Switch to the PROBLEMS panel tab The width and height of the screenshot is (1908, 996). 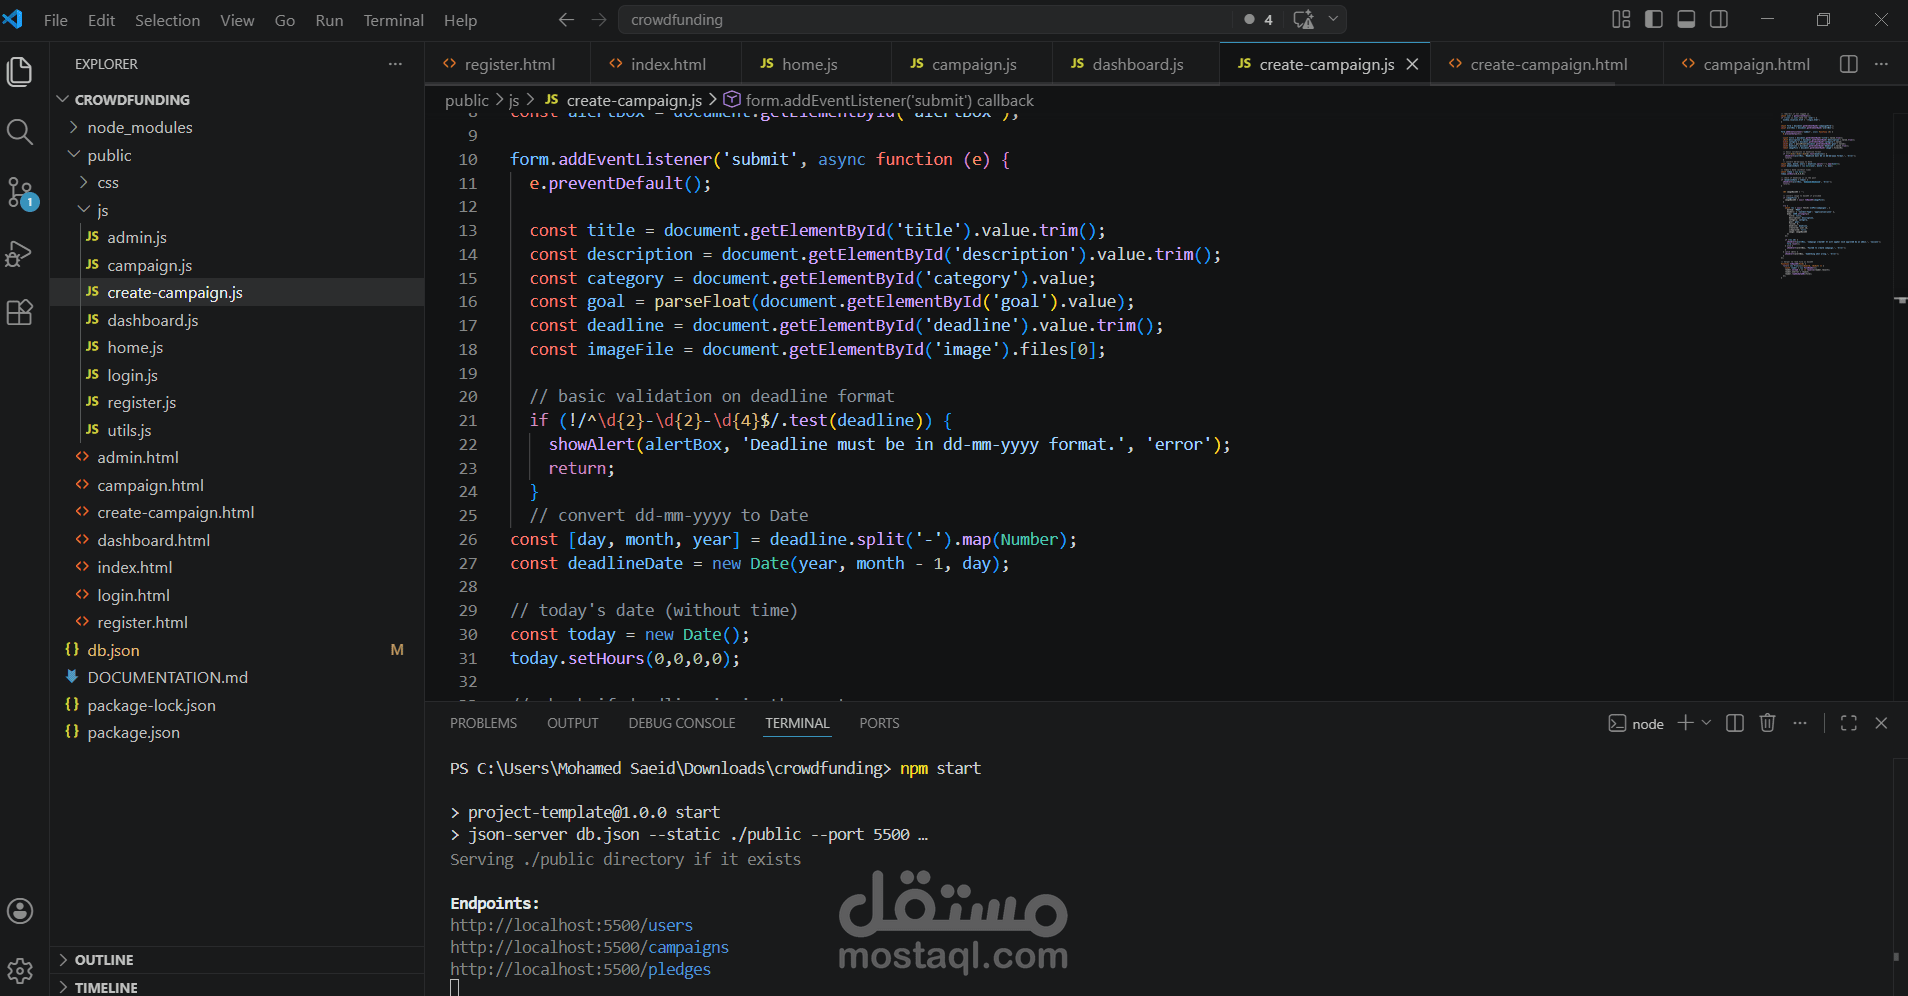coord(484,723)
